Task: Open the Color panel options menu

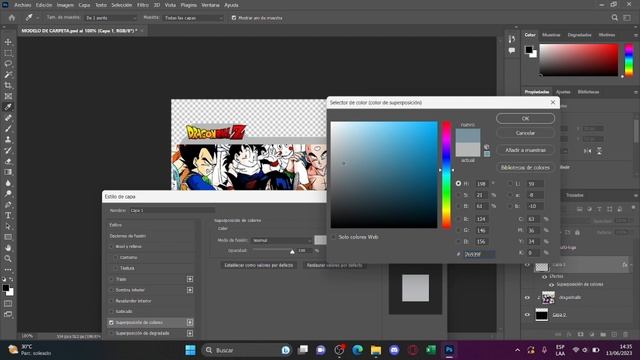Action: tap(636, 35)
